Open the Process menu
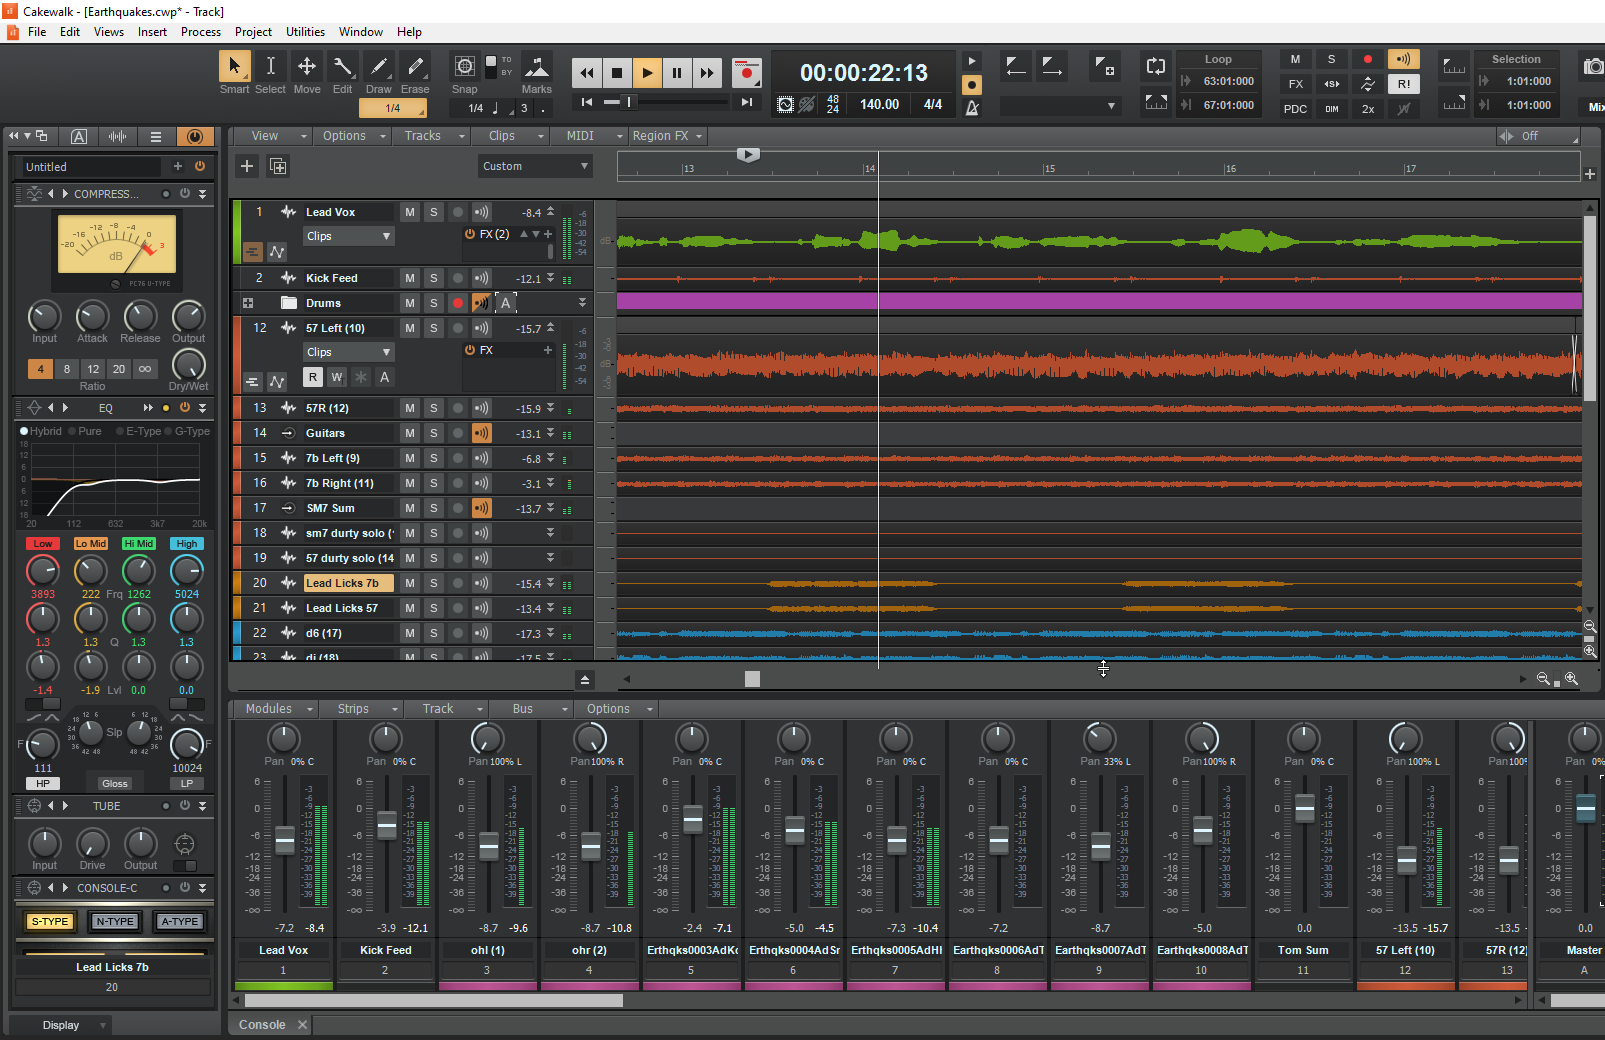The width and height of the screenshot is (1605, 1040). click(x=201, y=32)
